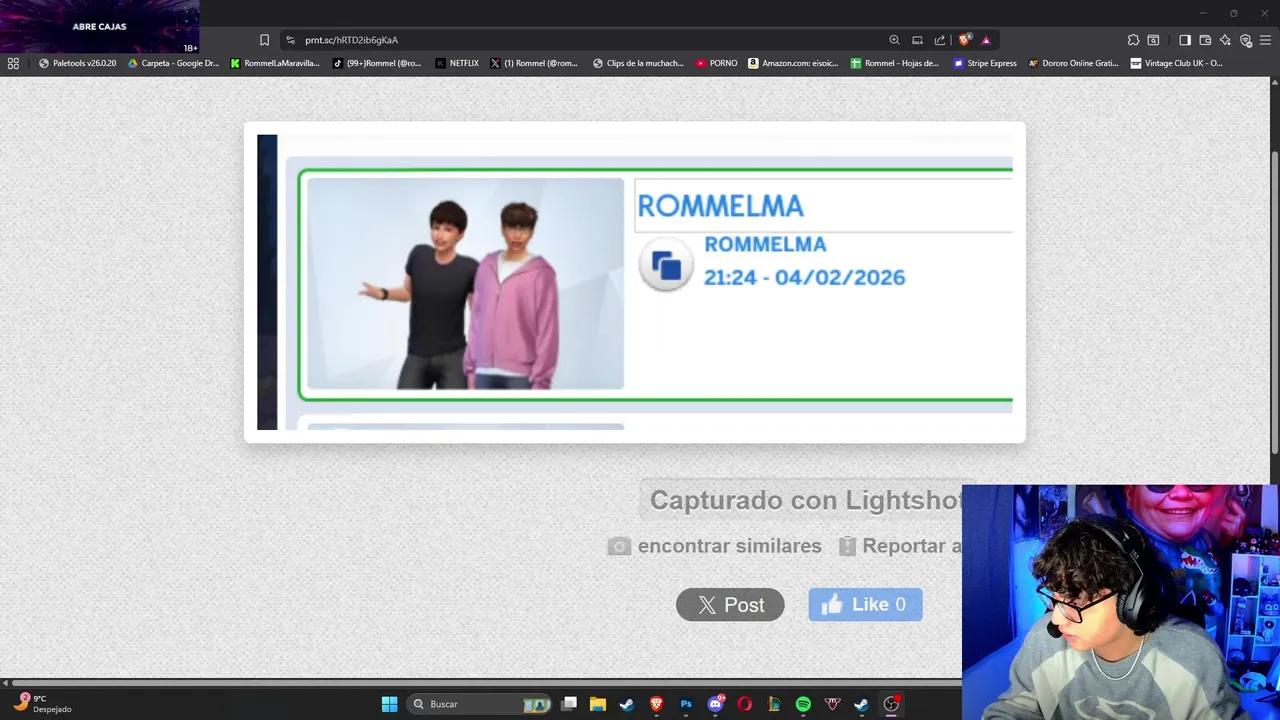The height and width of the screenshot is (720, 1280).
Task: Open the TikTok (99+)Rommel bookmark
Action: (377, 63)
